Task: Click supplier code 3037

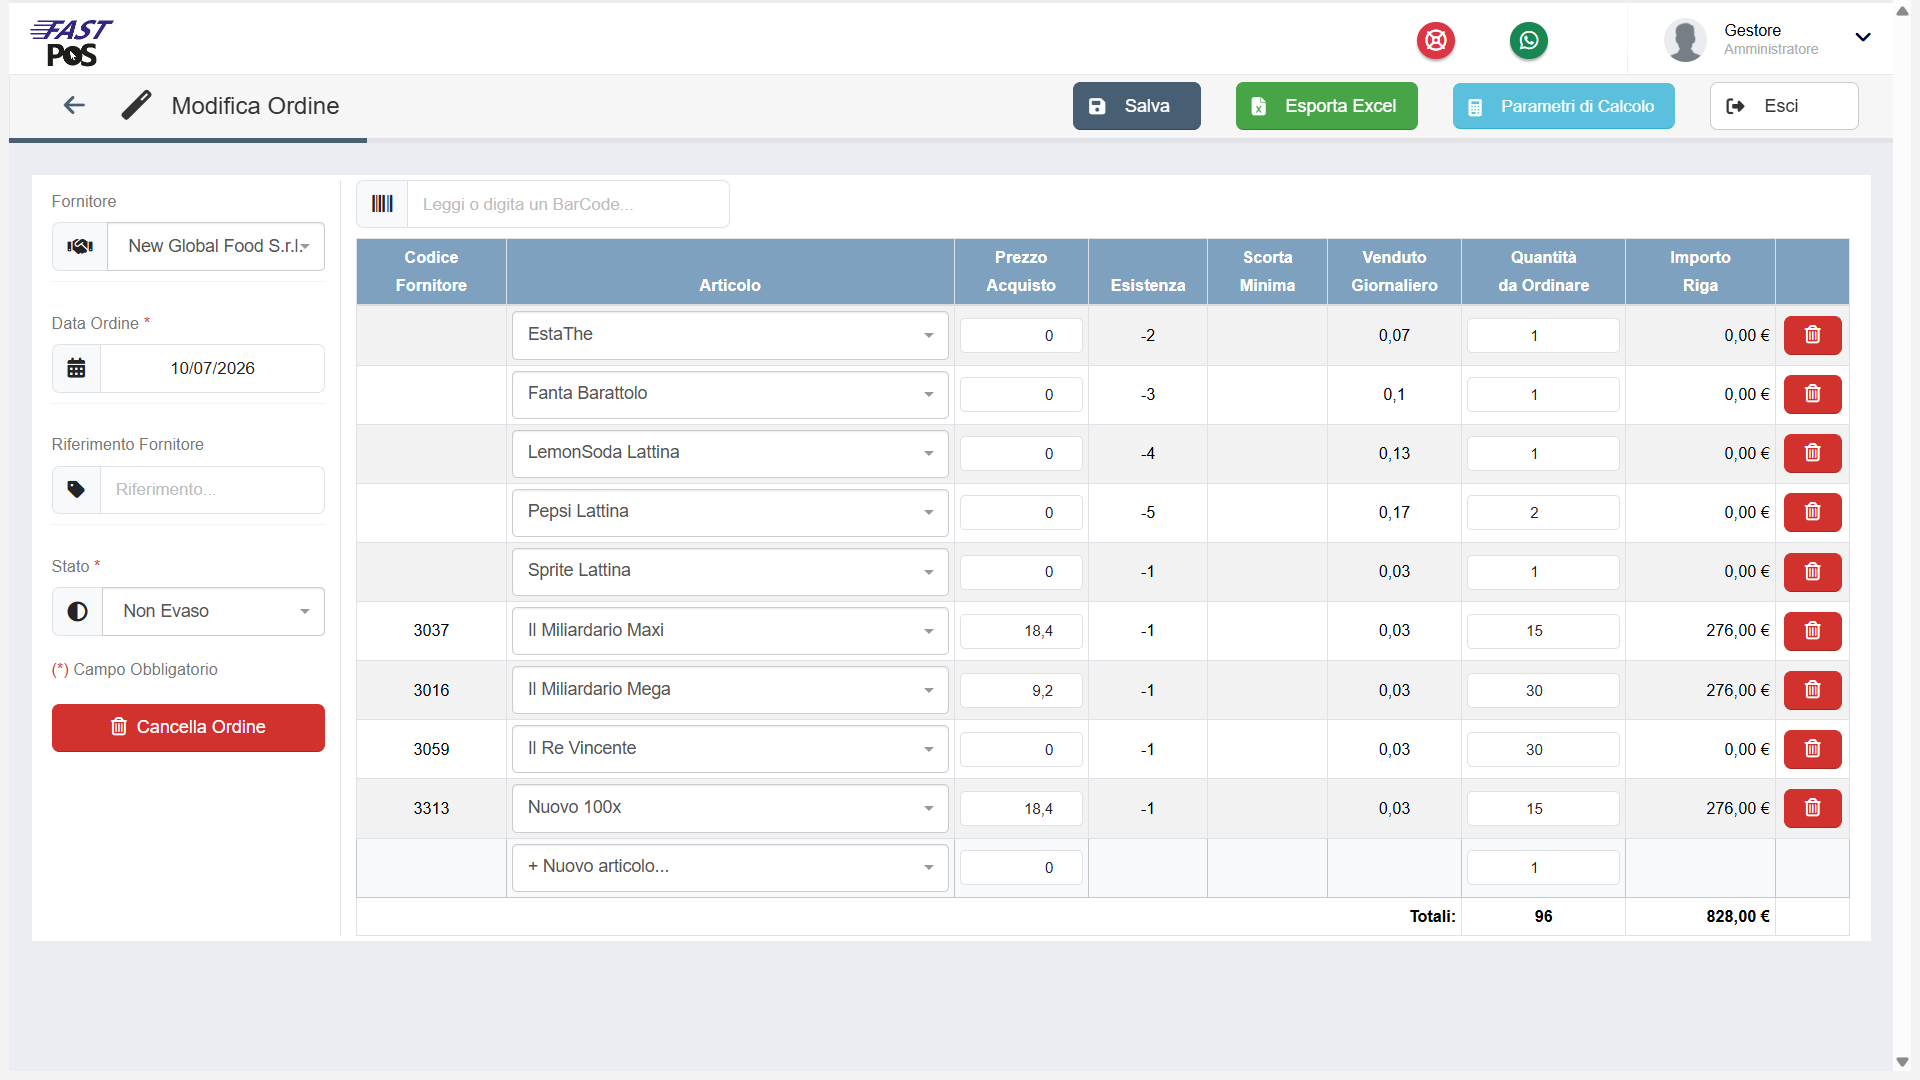Action: [x=431, y=631]
